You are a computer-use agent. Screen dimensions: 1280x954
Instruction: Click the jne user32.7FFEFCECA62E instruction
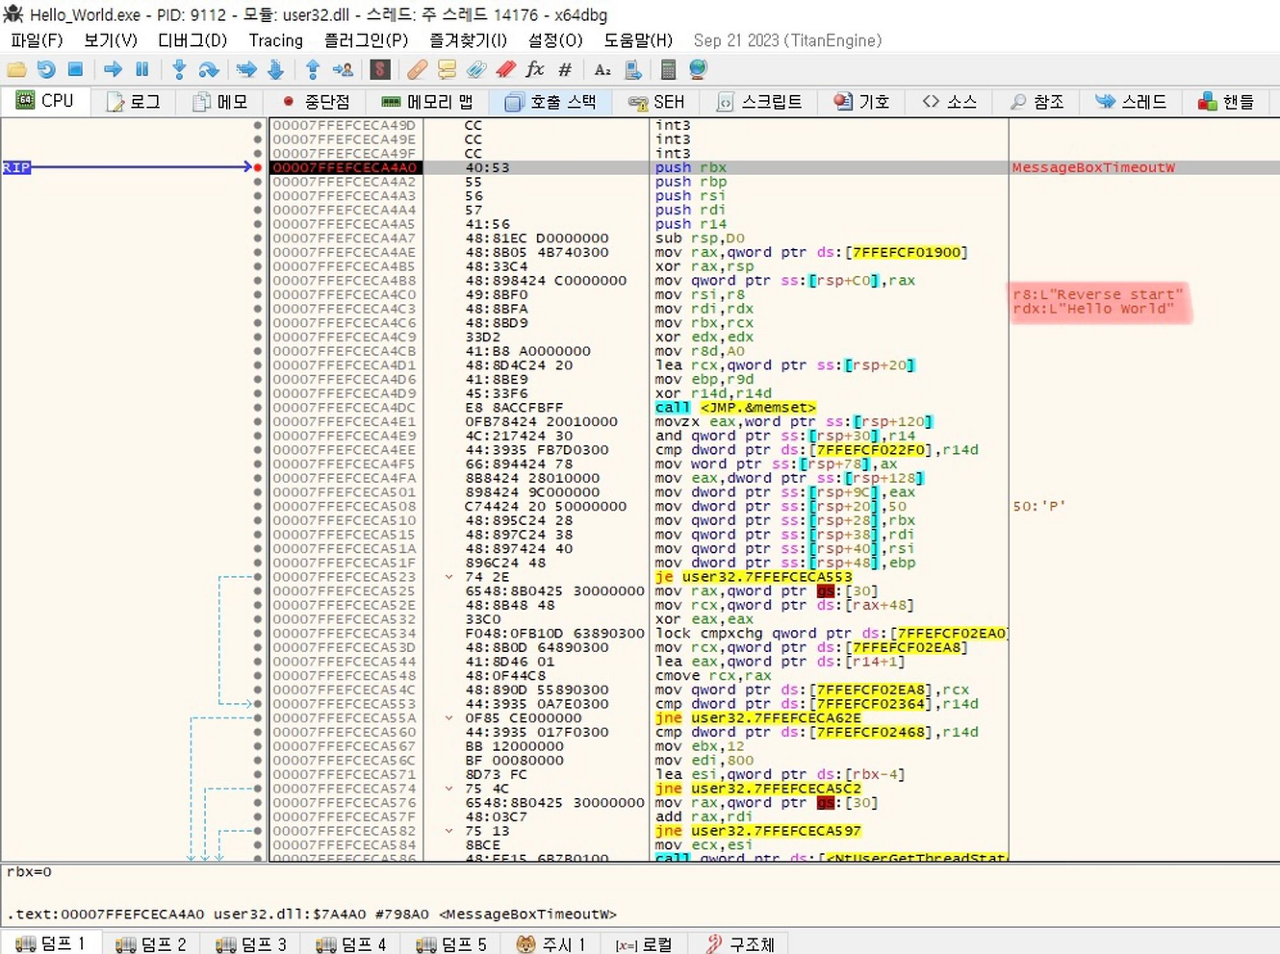[758, 718]
